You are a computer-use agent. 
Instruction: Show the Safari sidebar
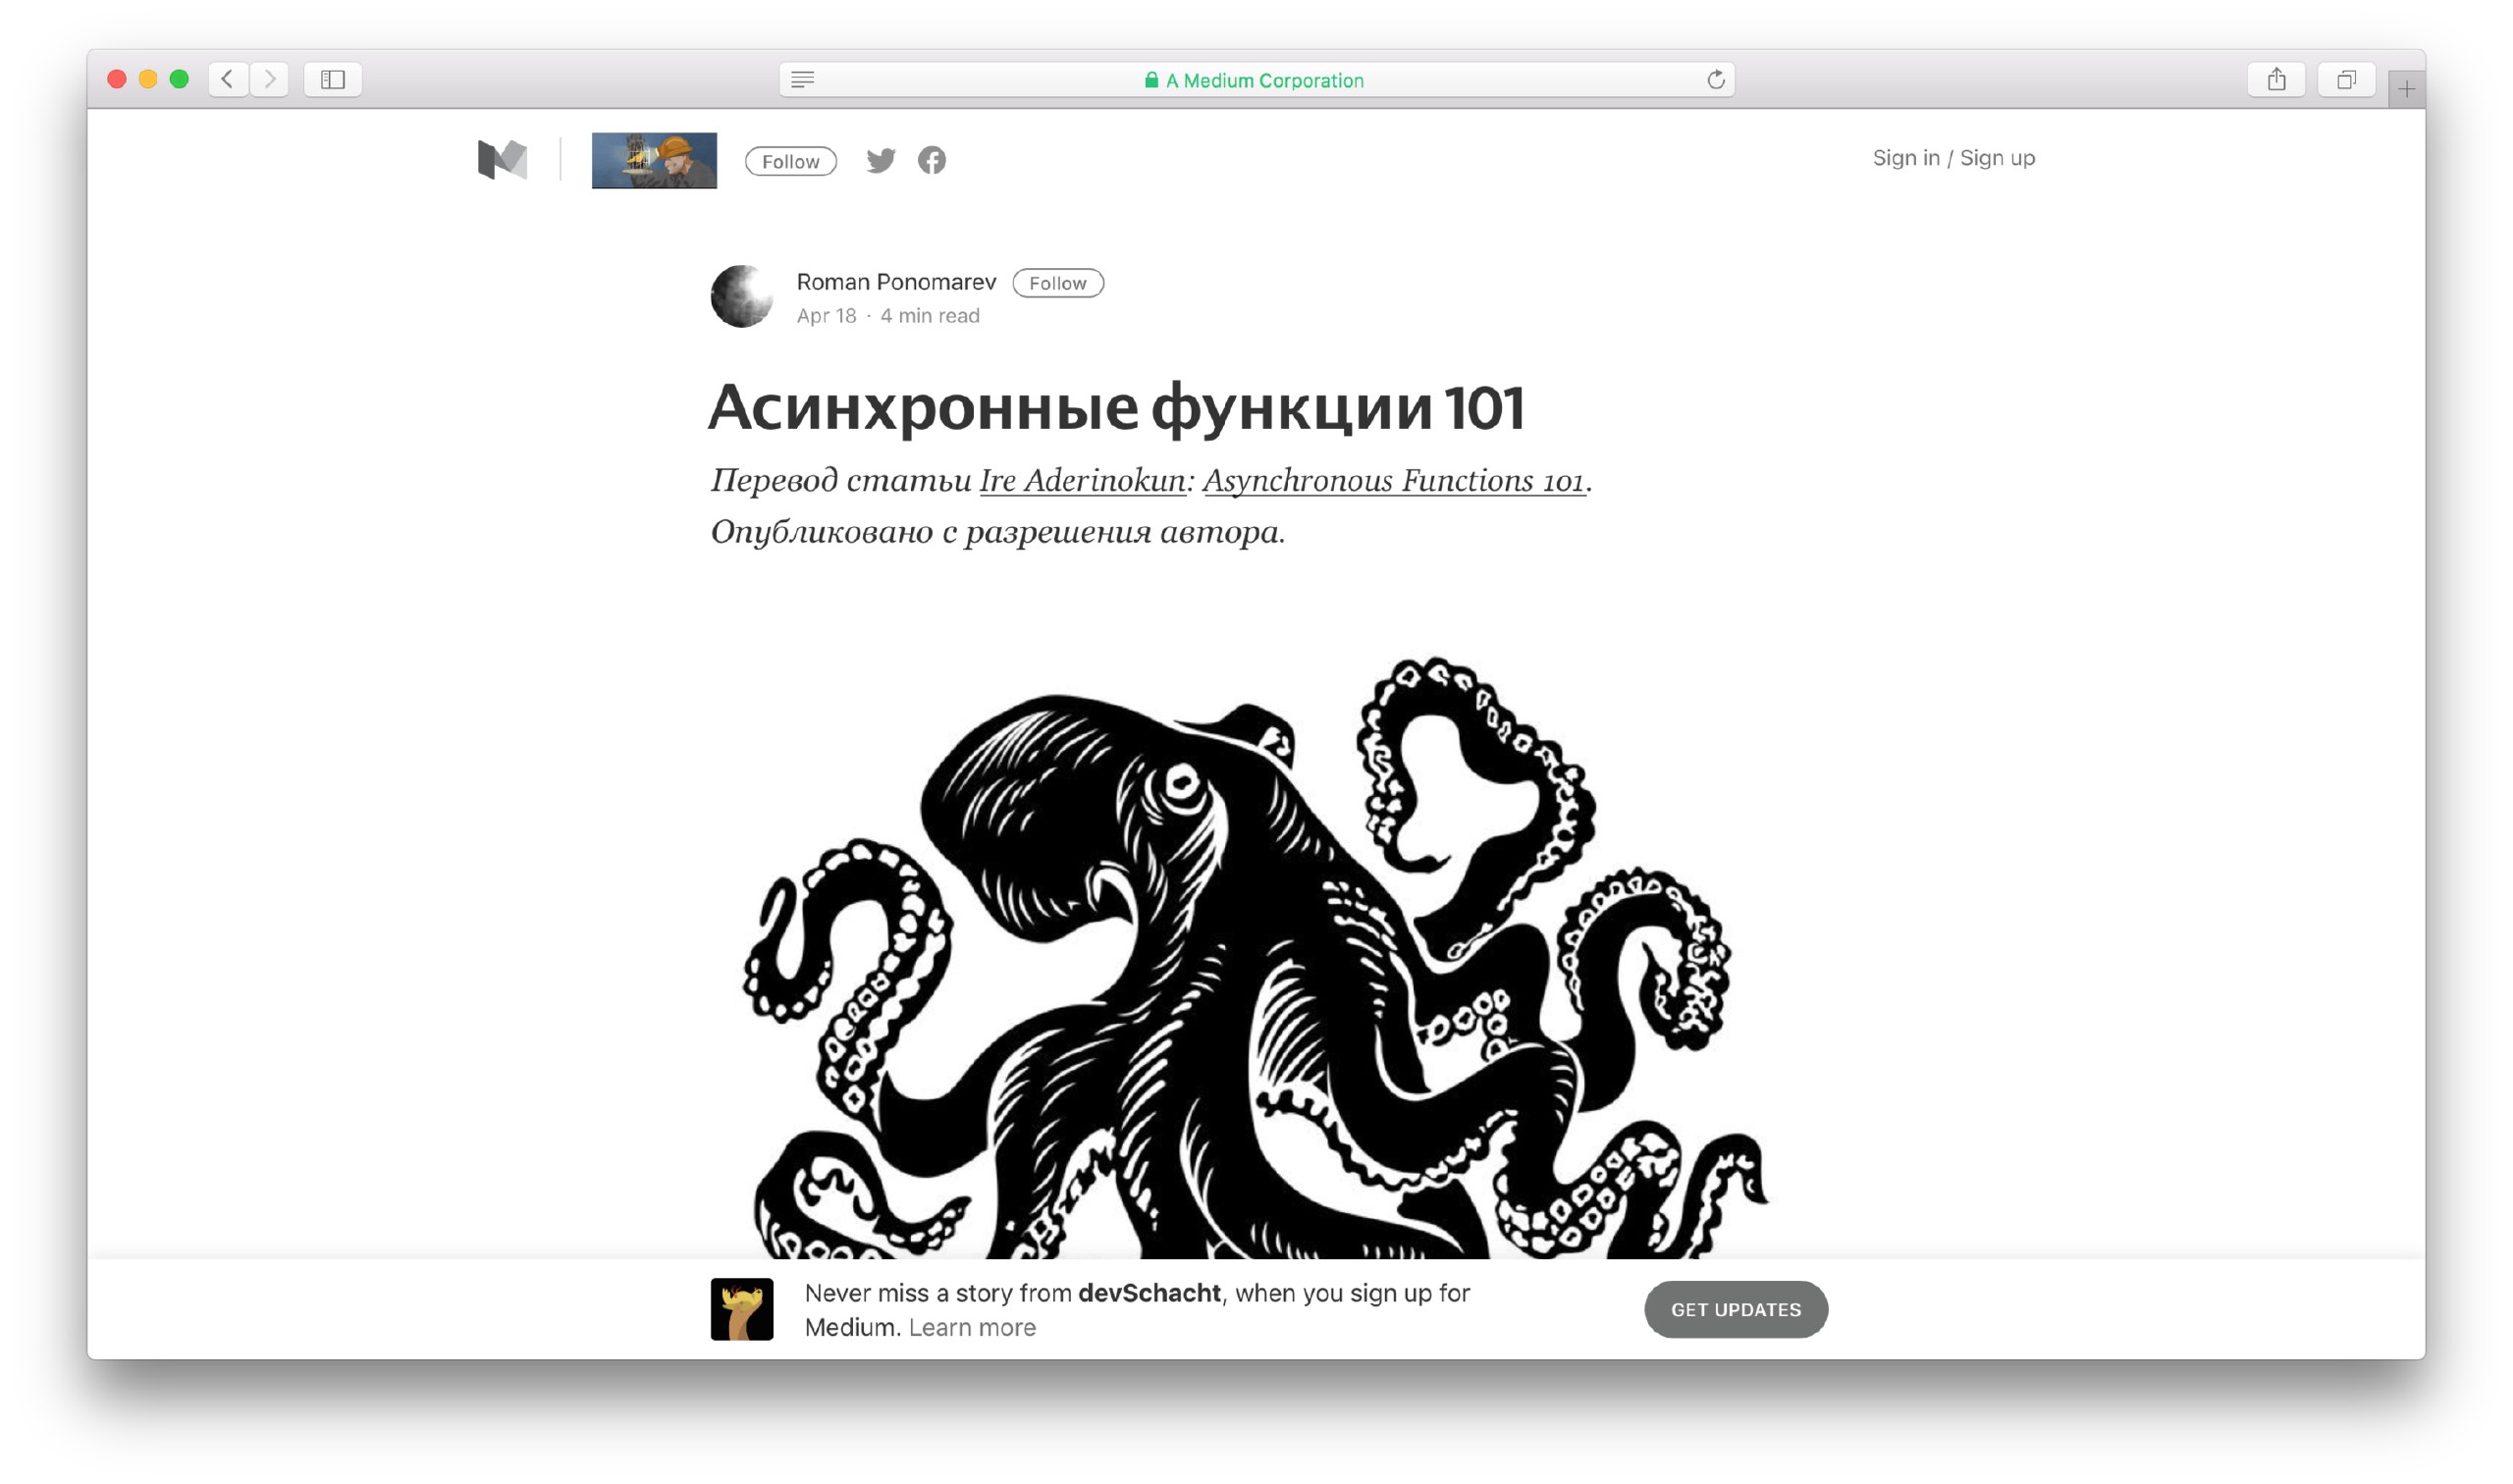pos(333,79)
